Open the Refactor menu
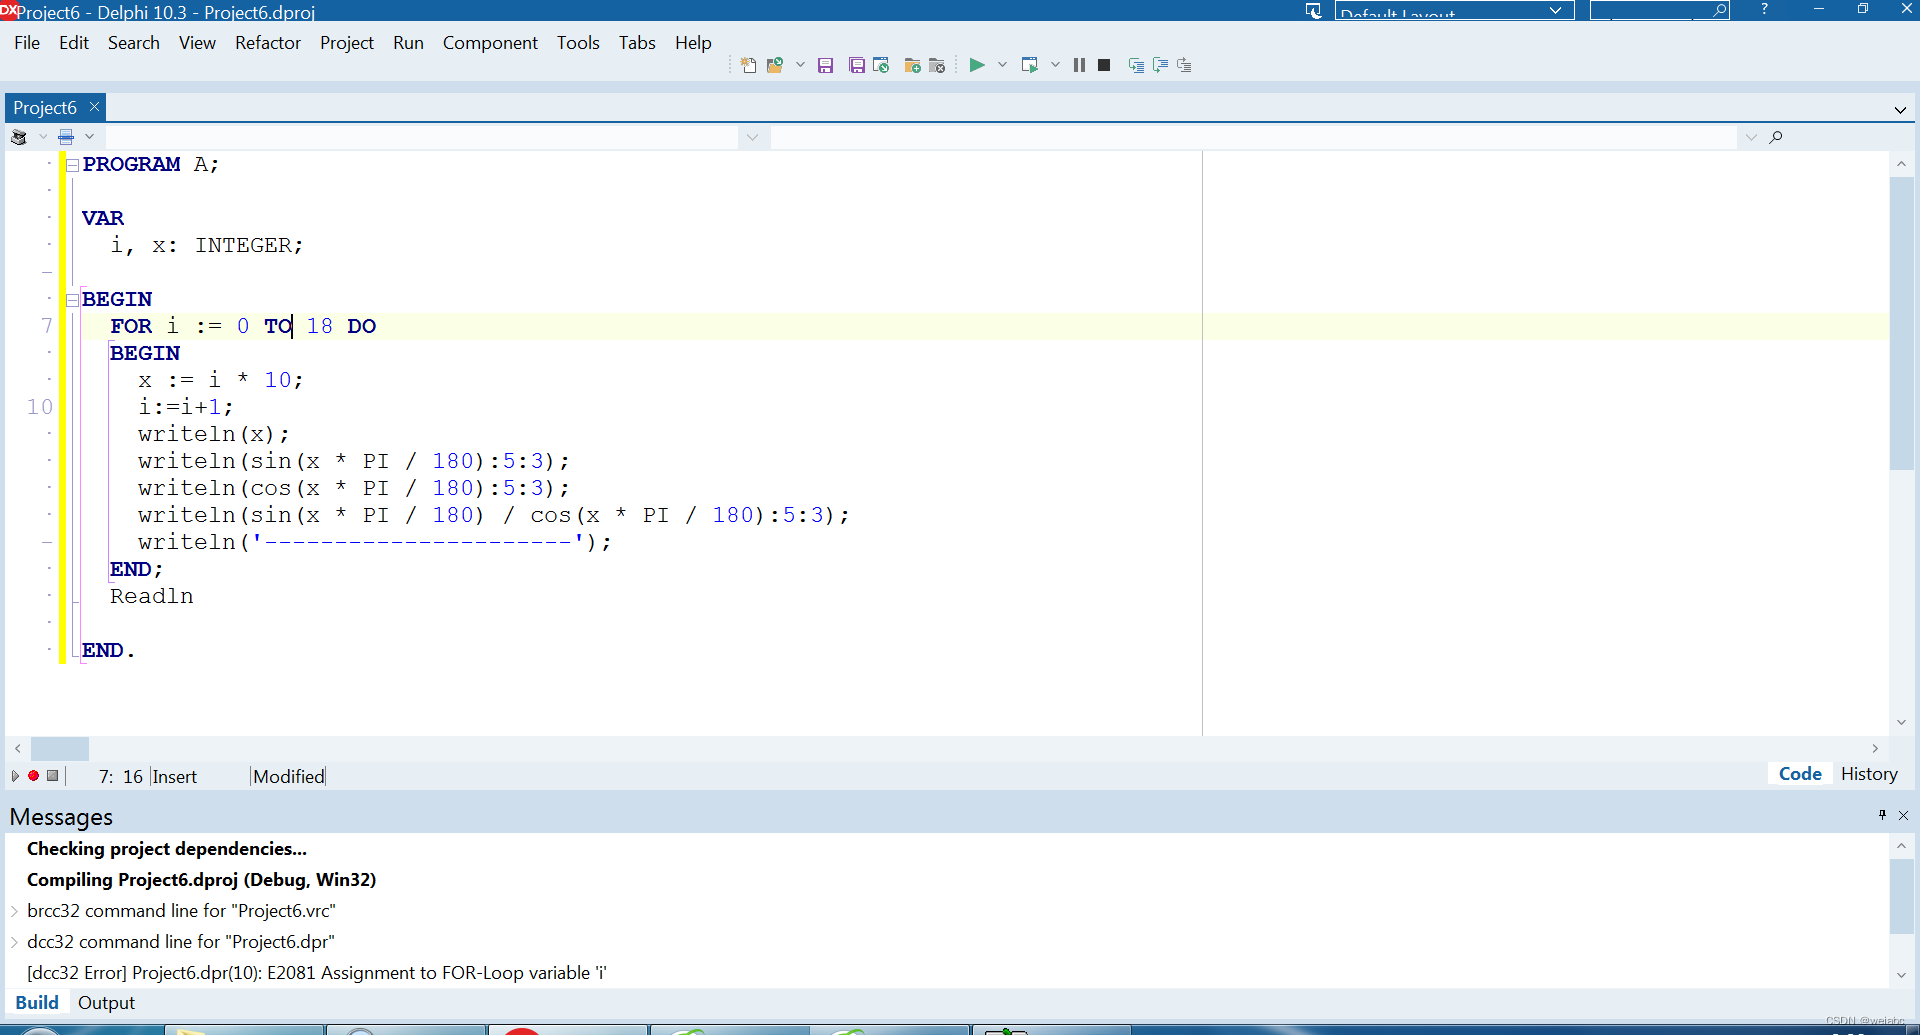Screen dimensions: 1920x1035 (268, 43)
